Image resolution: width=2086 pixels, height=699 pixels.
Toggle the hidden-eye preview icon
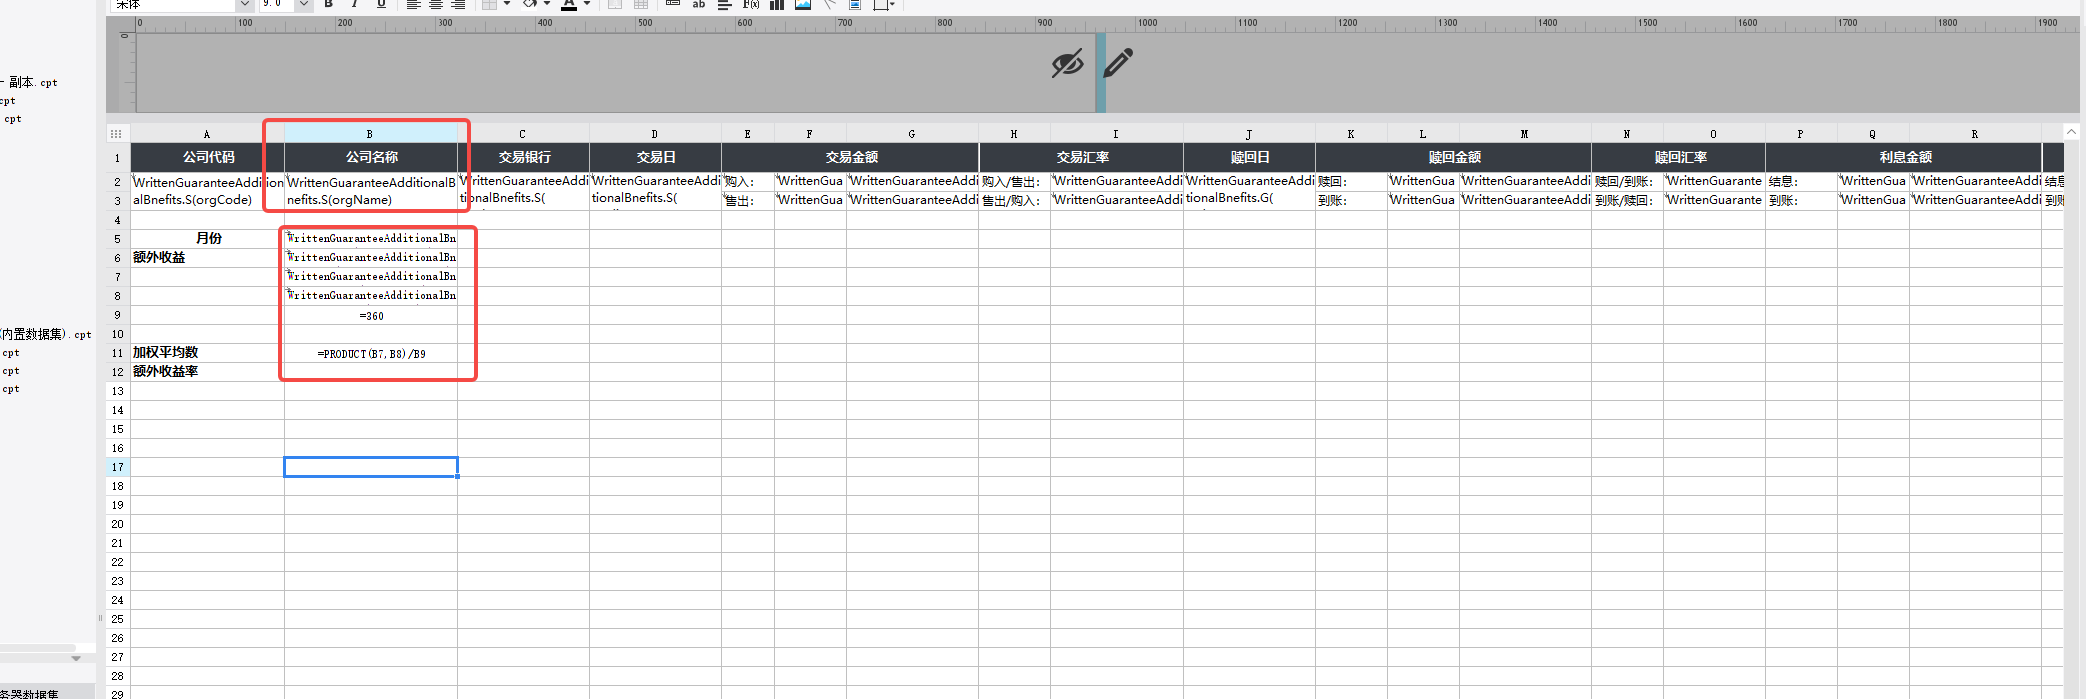(x=1067, y=64)
